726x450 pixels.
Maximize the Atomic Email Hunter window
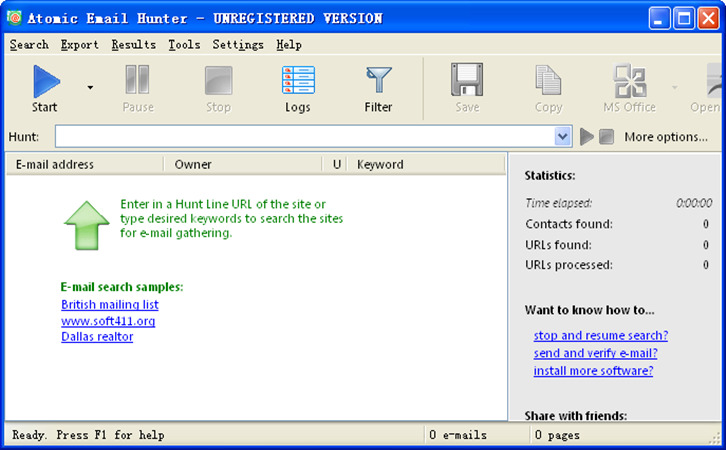[x=684, y=19]
